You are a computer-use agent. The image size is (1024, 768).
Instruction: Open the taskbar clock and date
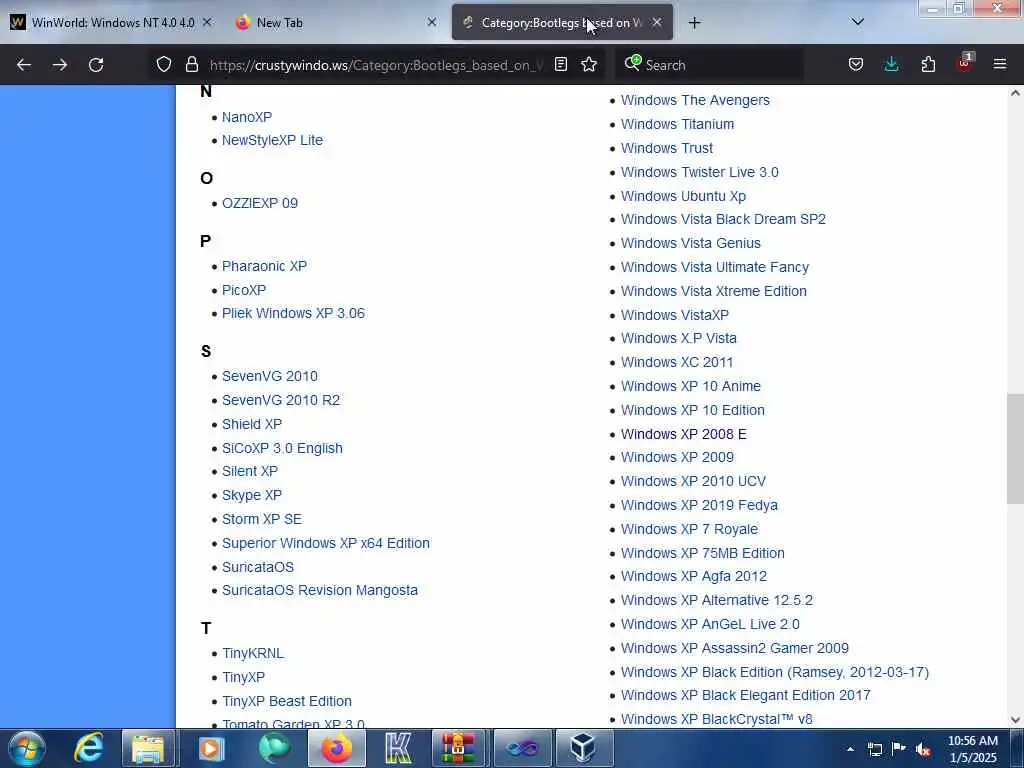pyautogui.click(x=972, y=749)
